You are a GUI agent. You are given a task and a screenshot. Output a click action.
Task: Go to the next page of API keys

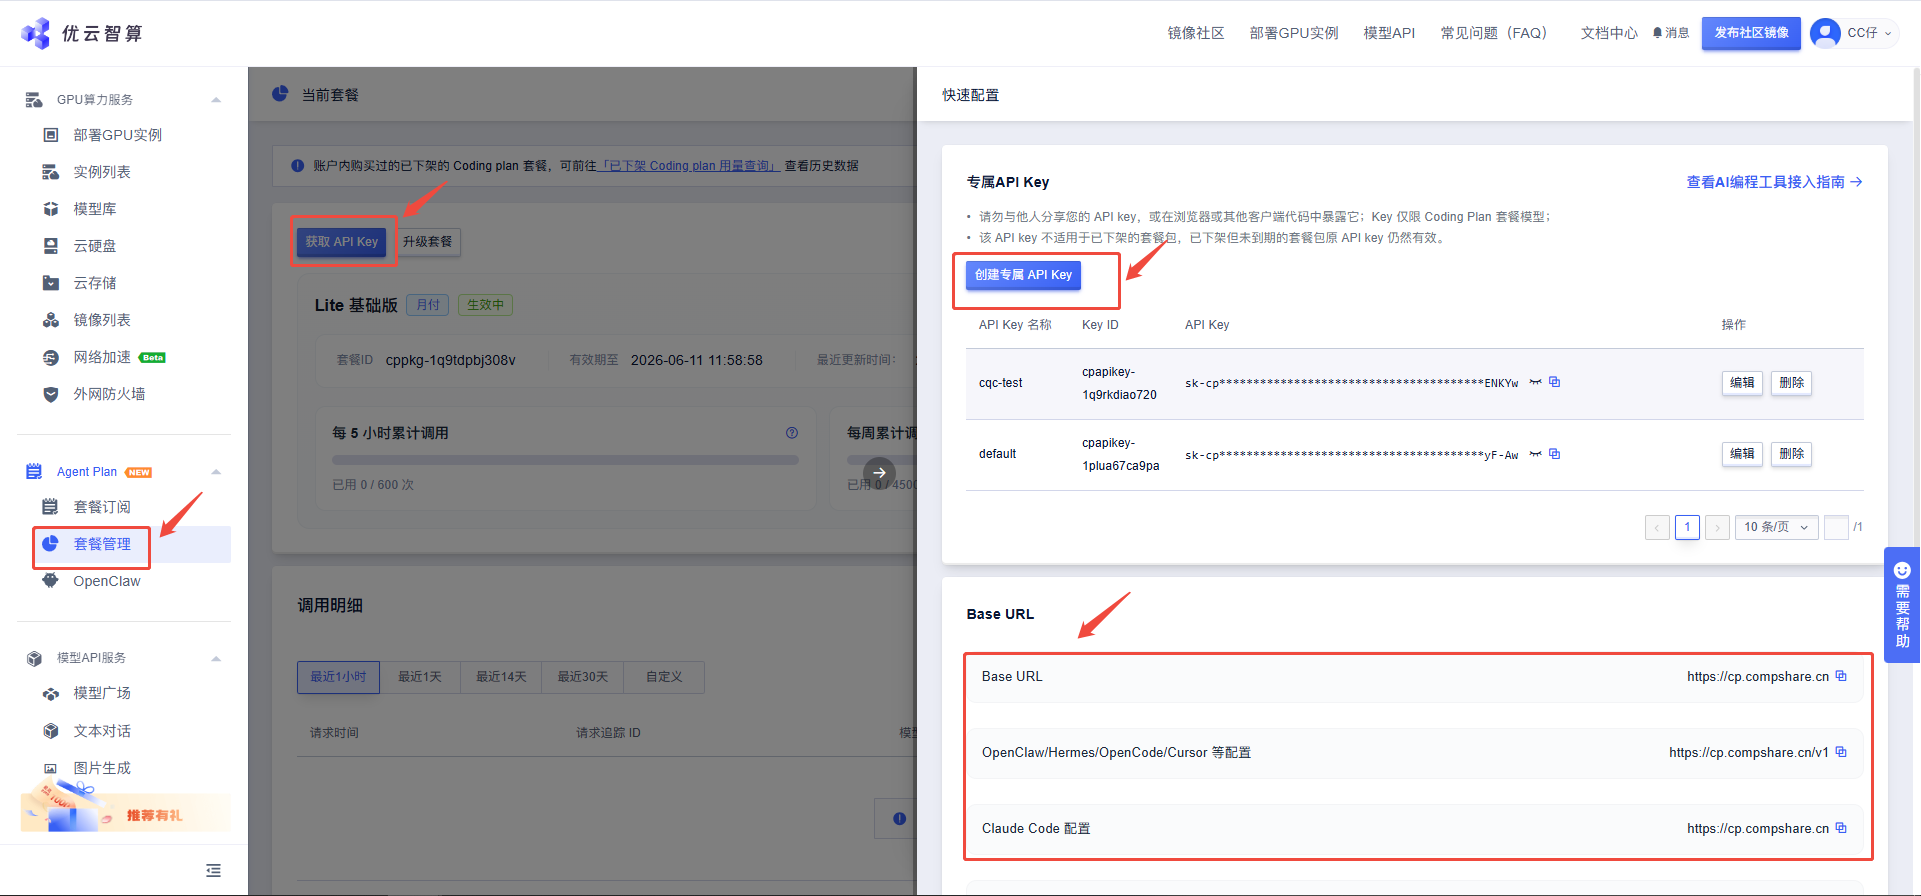pos(1718,527)
